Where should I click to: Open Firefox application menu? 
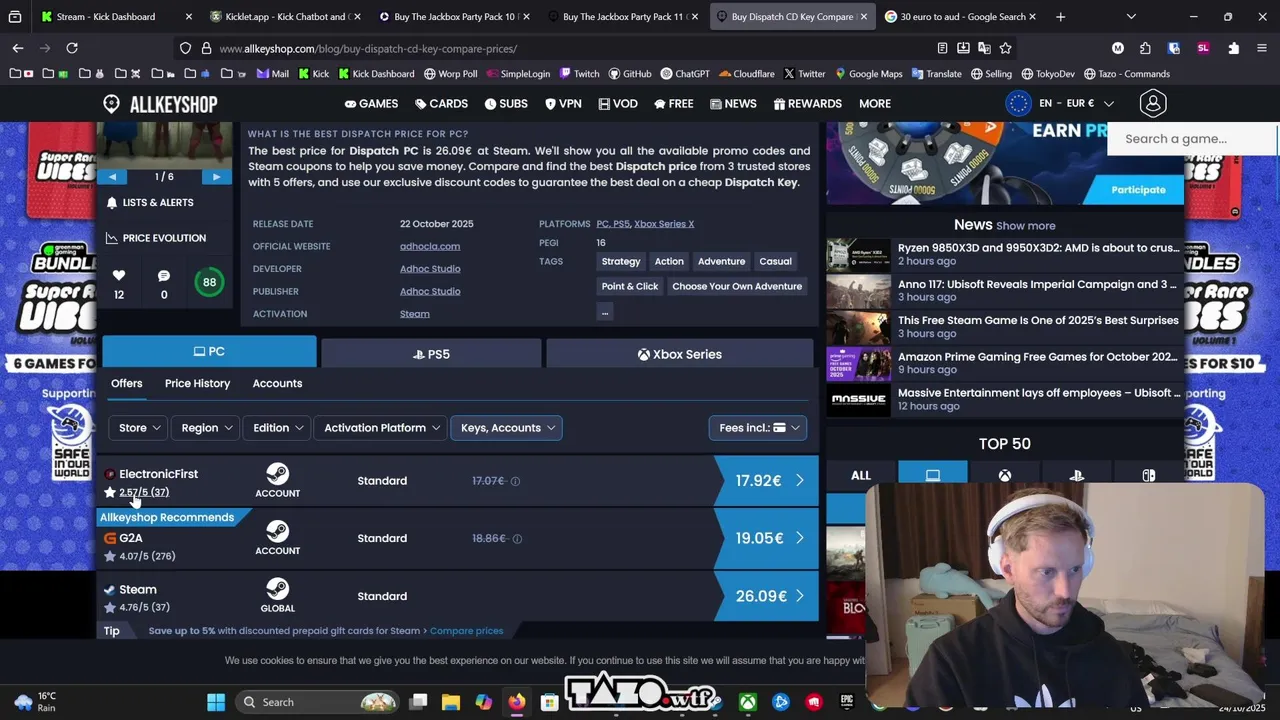(x=1261, y=48)
